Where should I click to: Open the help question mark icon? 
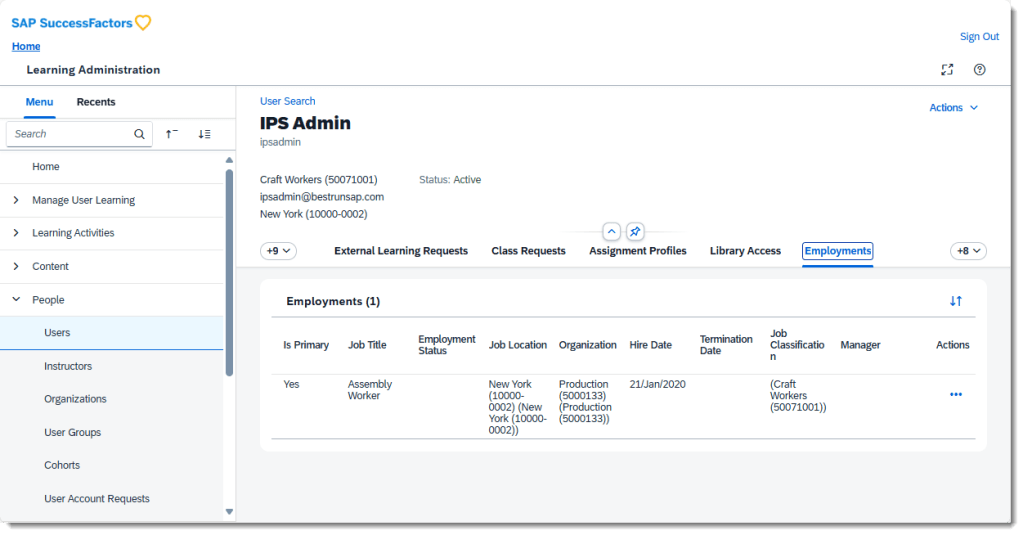click(979, 70)
